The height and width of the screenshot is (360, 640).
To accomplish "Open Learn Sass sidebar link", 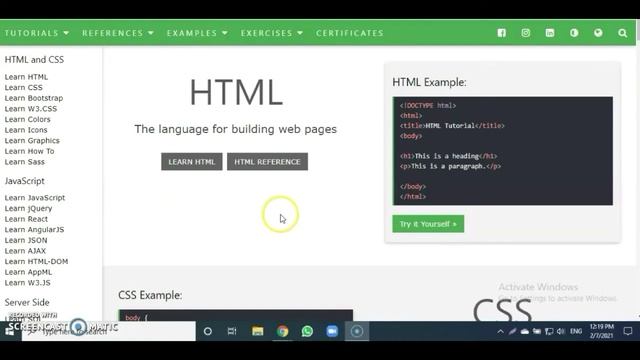I will (x=24, y=162).
